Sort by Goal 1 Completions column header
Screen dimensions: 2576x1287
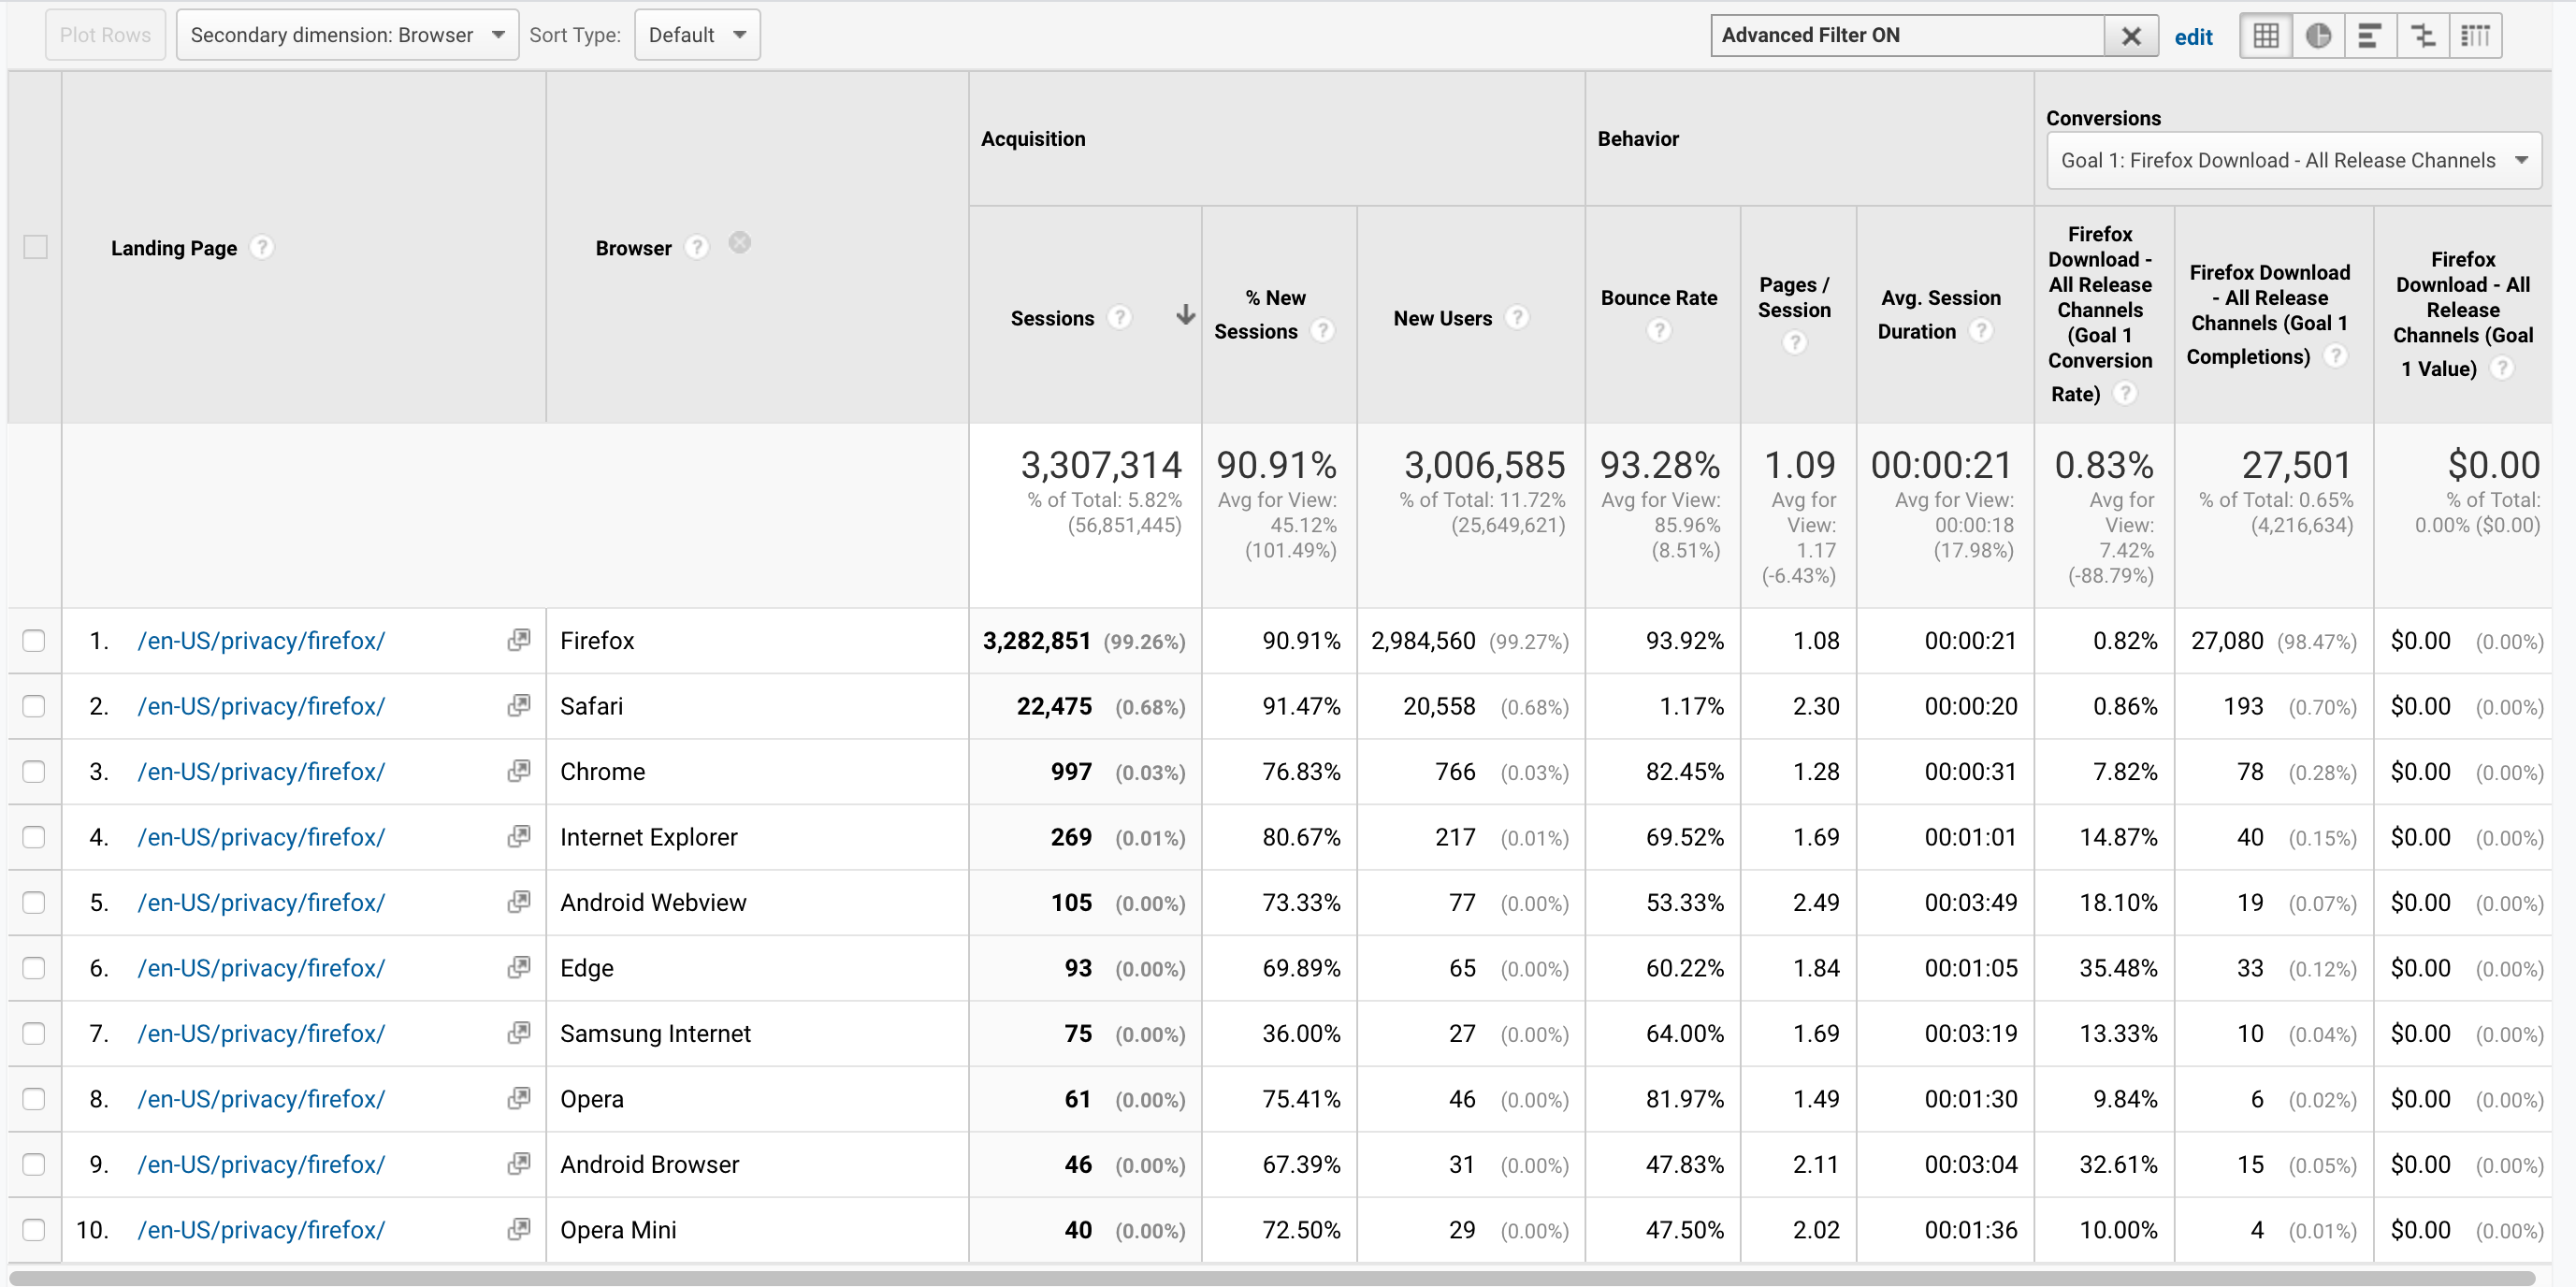tap(2270, 314)
